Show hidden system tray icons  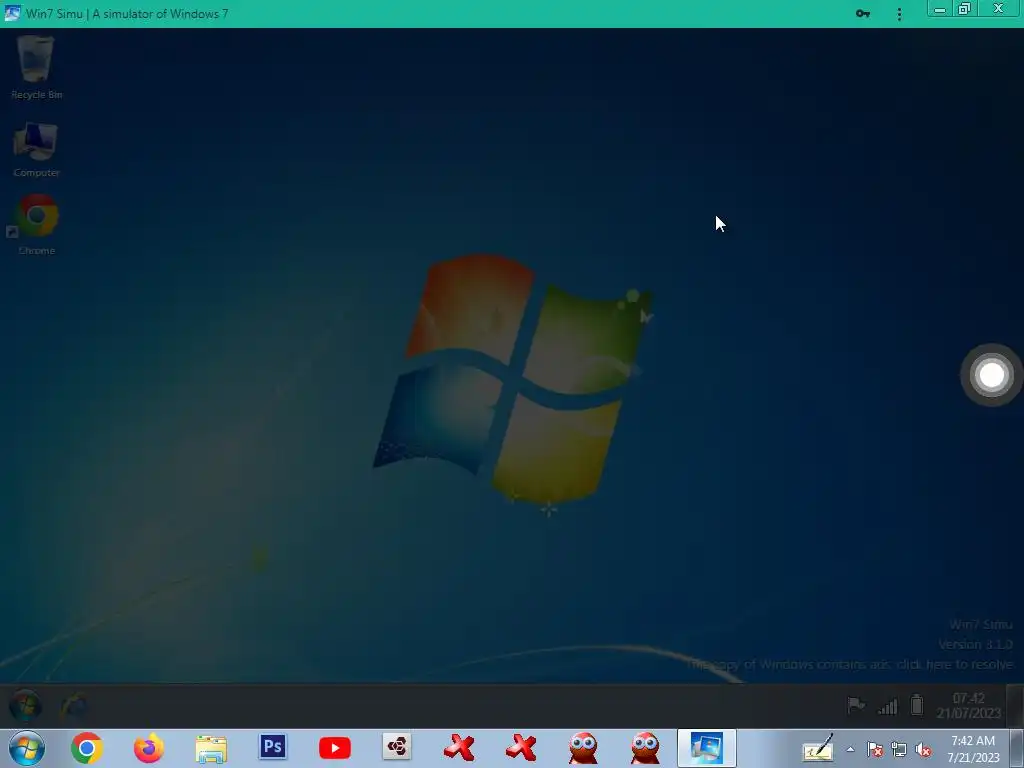point(850,750)
